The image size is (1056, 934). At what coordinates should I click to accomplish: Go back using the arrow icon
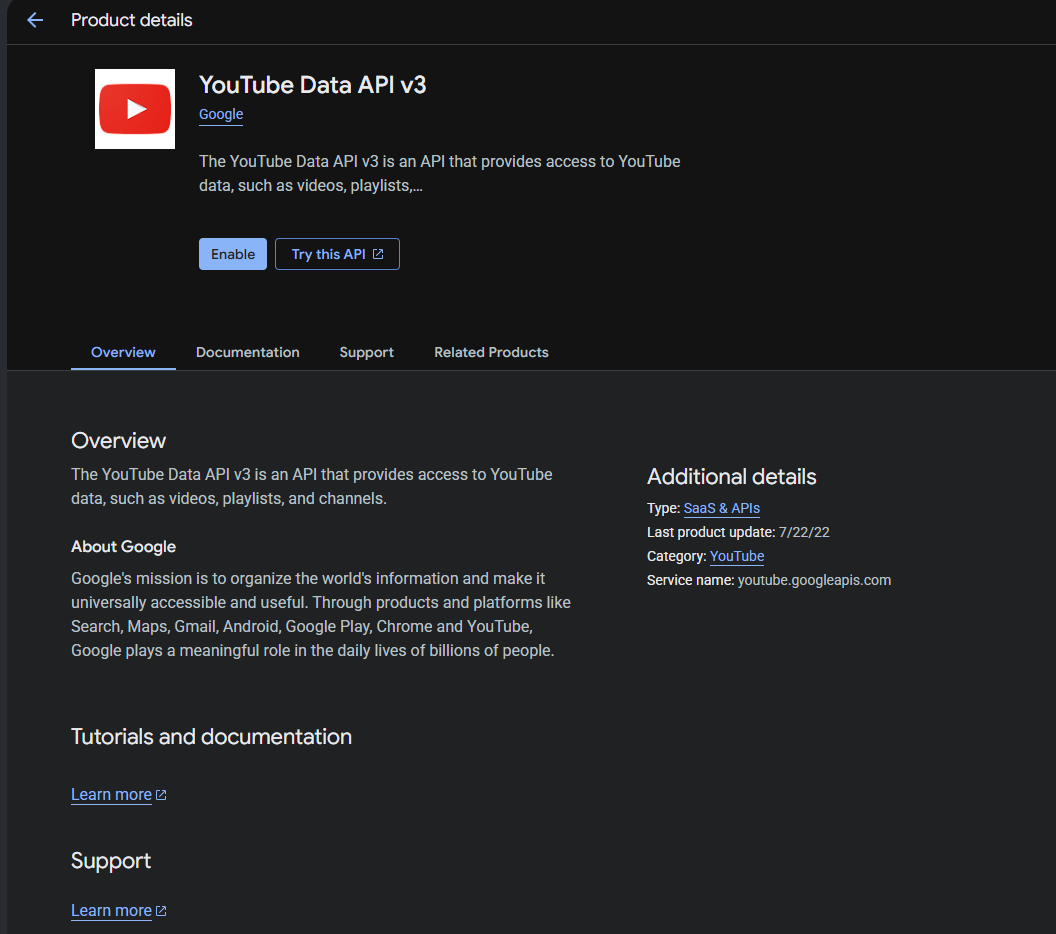(35, 20)
